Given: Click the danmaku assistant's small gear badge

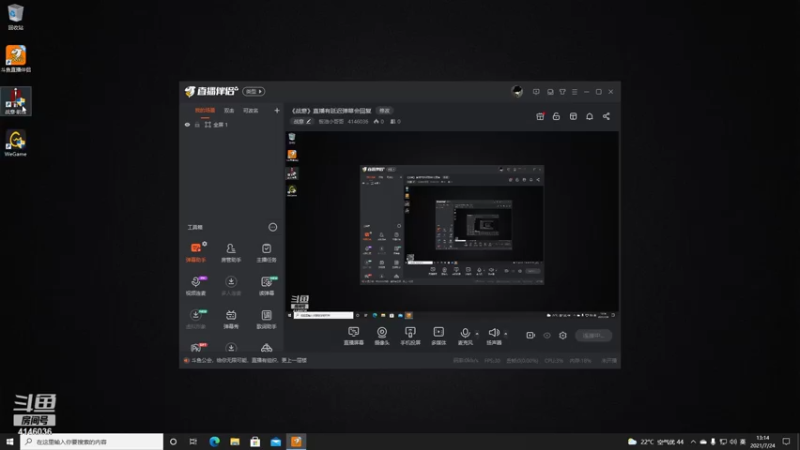Looking at the screenshot, I should pyautogui.click(x=205, y=244).
